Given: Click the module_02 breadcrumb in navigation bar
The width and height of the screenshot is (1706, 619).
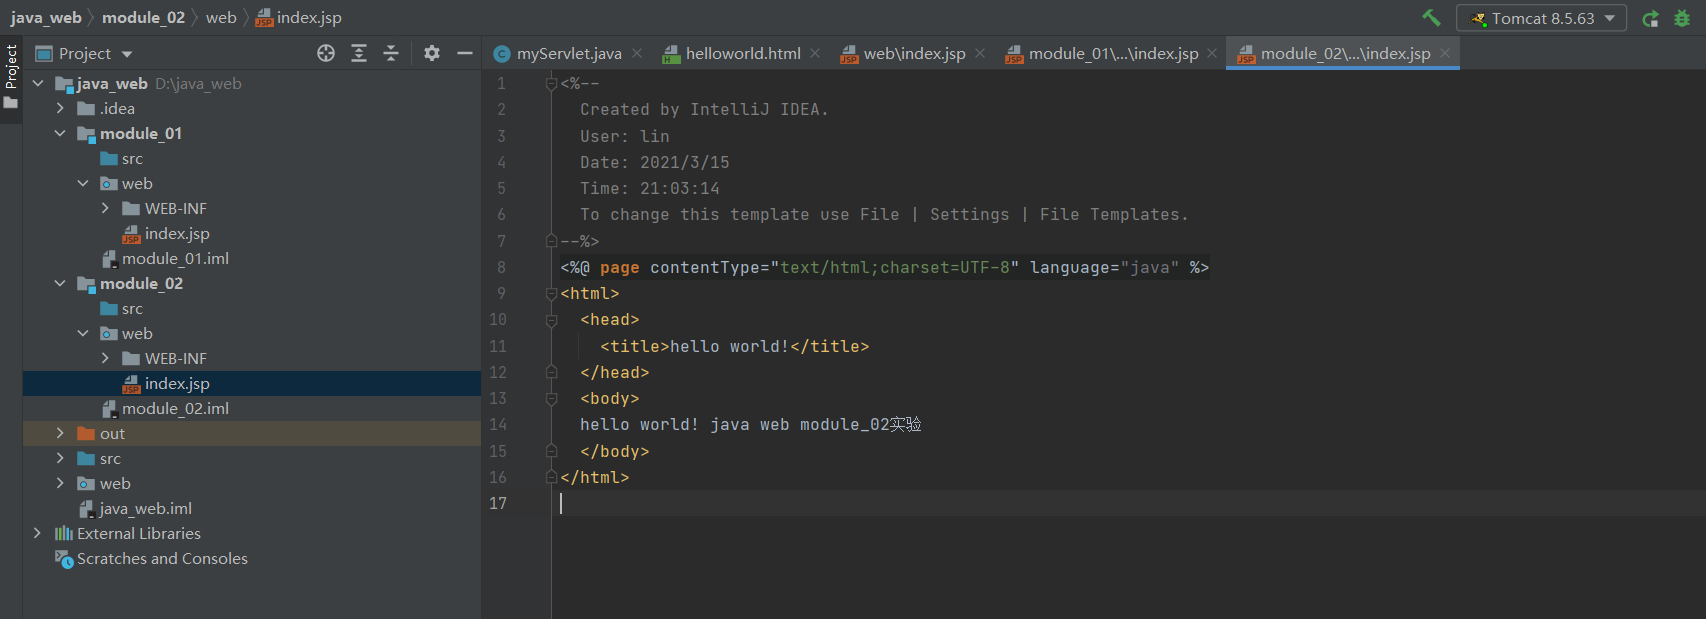Looking at the screenshot, I should coord(143,17).
